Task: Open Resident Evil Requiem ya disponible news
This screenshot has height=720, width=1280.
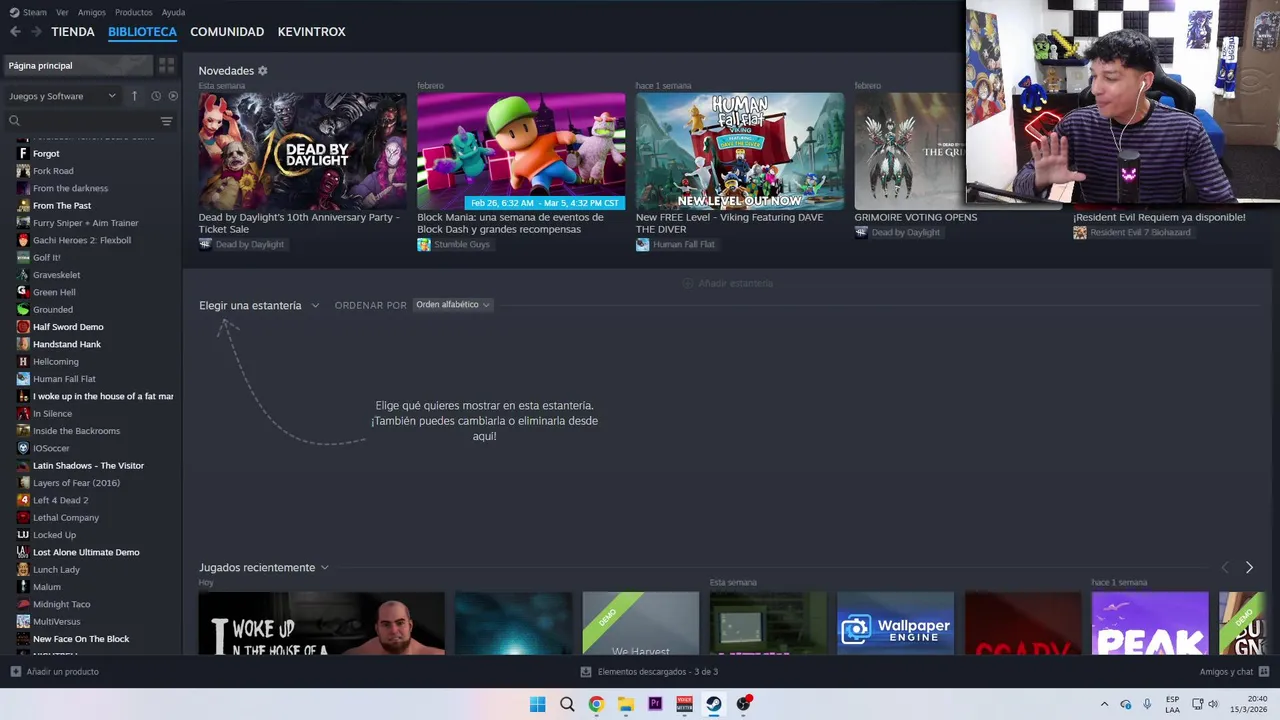Action: click(x=1159, y=217)
